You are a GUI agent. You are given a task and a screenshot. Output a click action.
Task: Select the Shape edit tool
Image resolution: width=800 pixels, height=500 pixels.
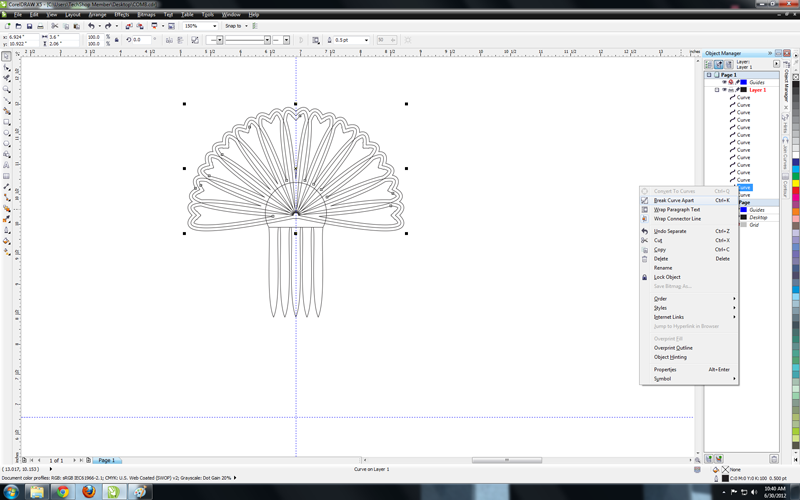(7, 67)
